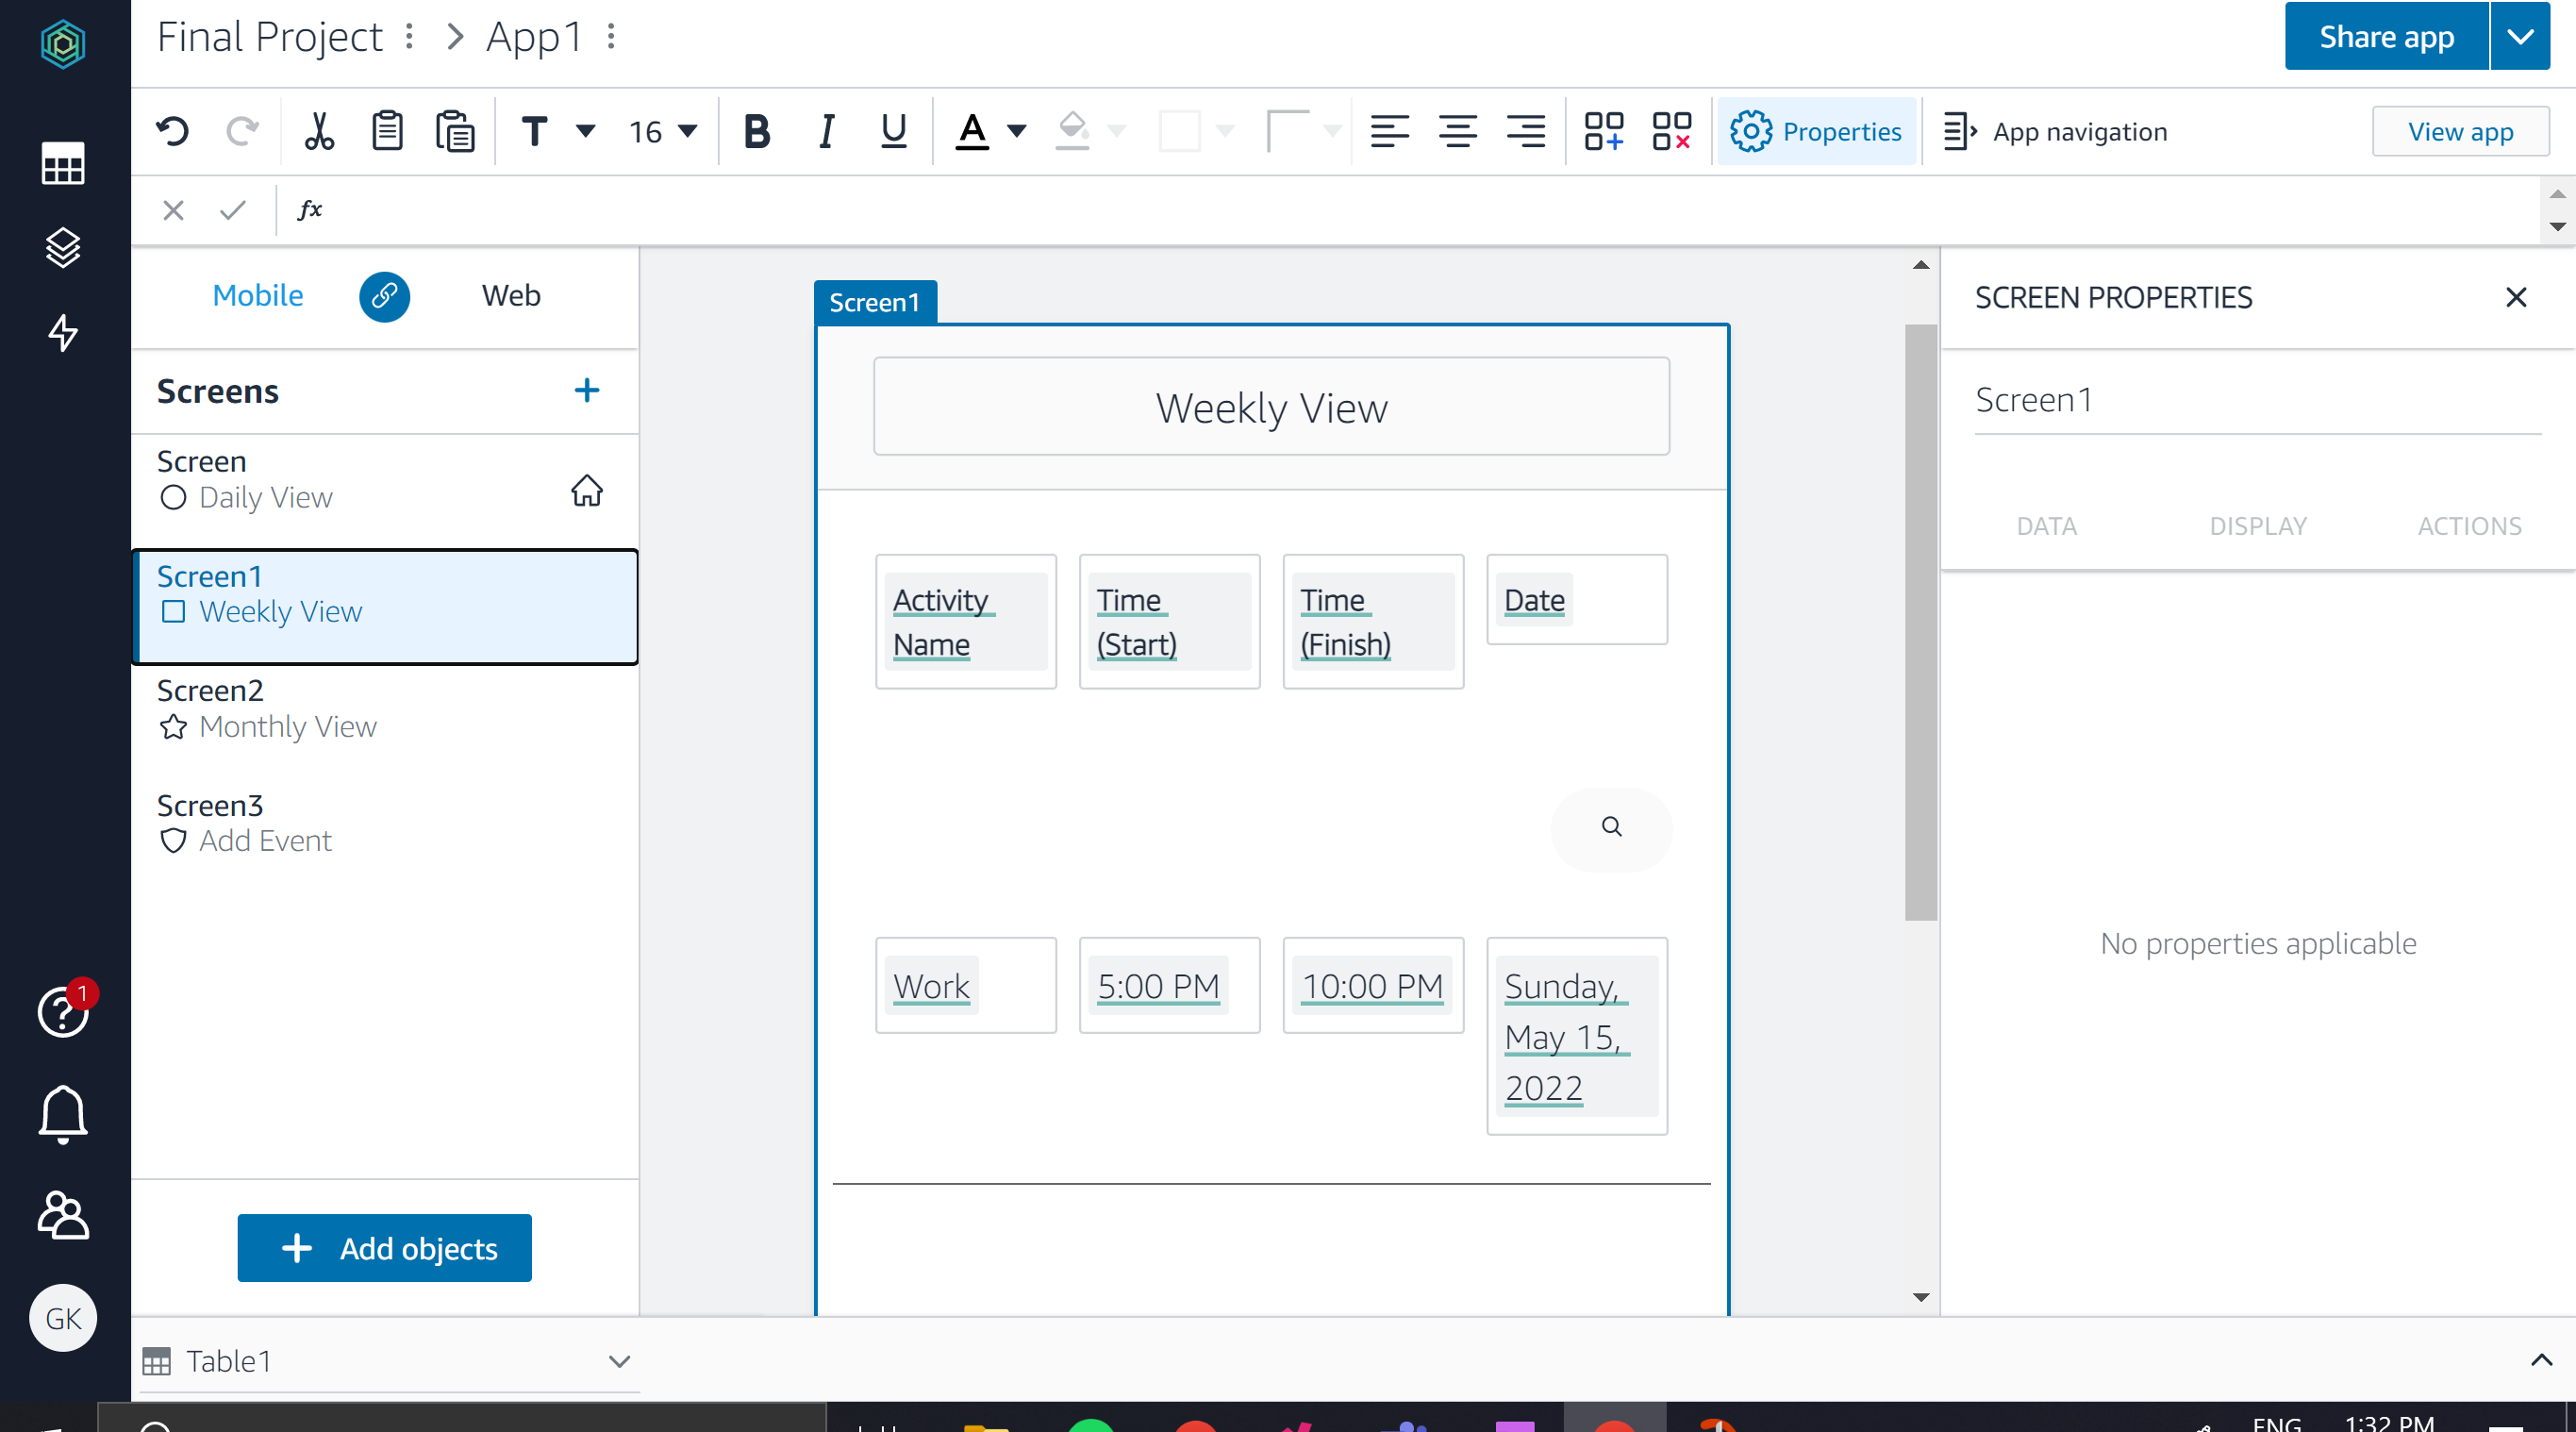
Task: Open the Tables panel in the left sidebar
Action: coord(63,164)
